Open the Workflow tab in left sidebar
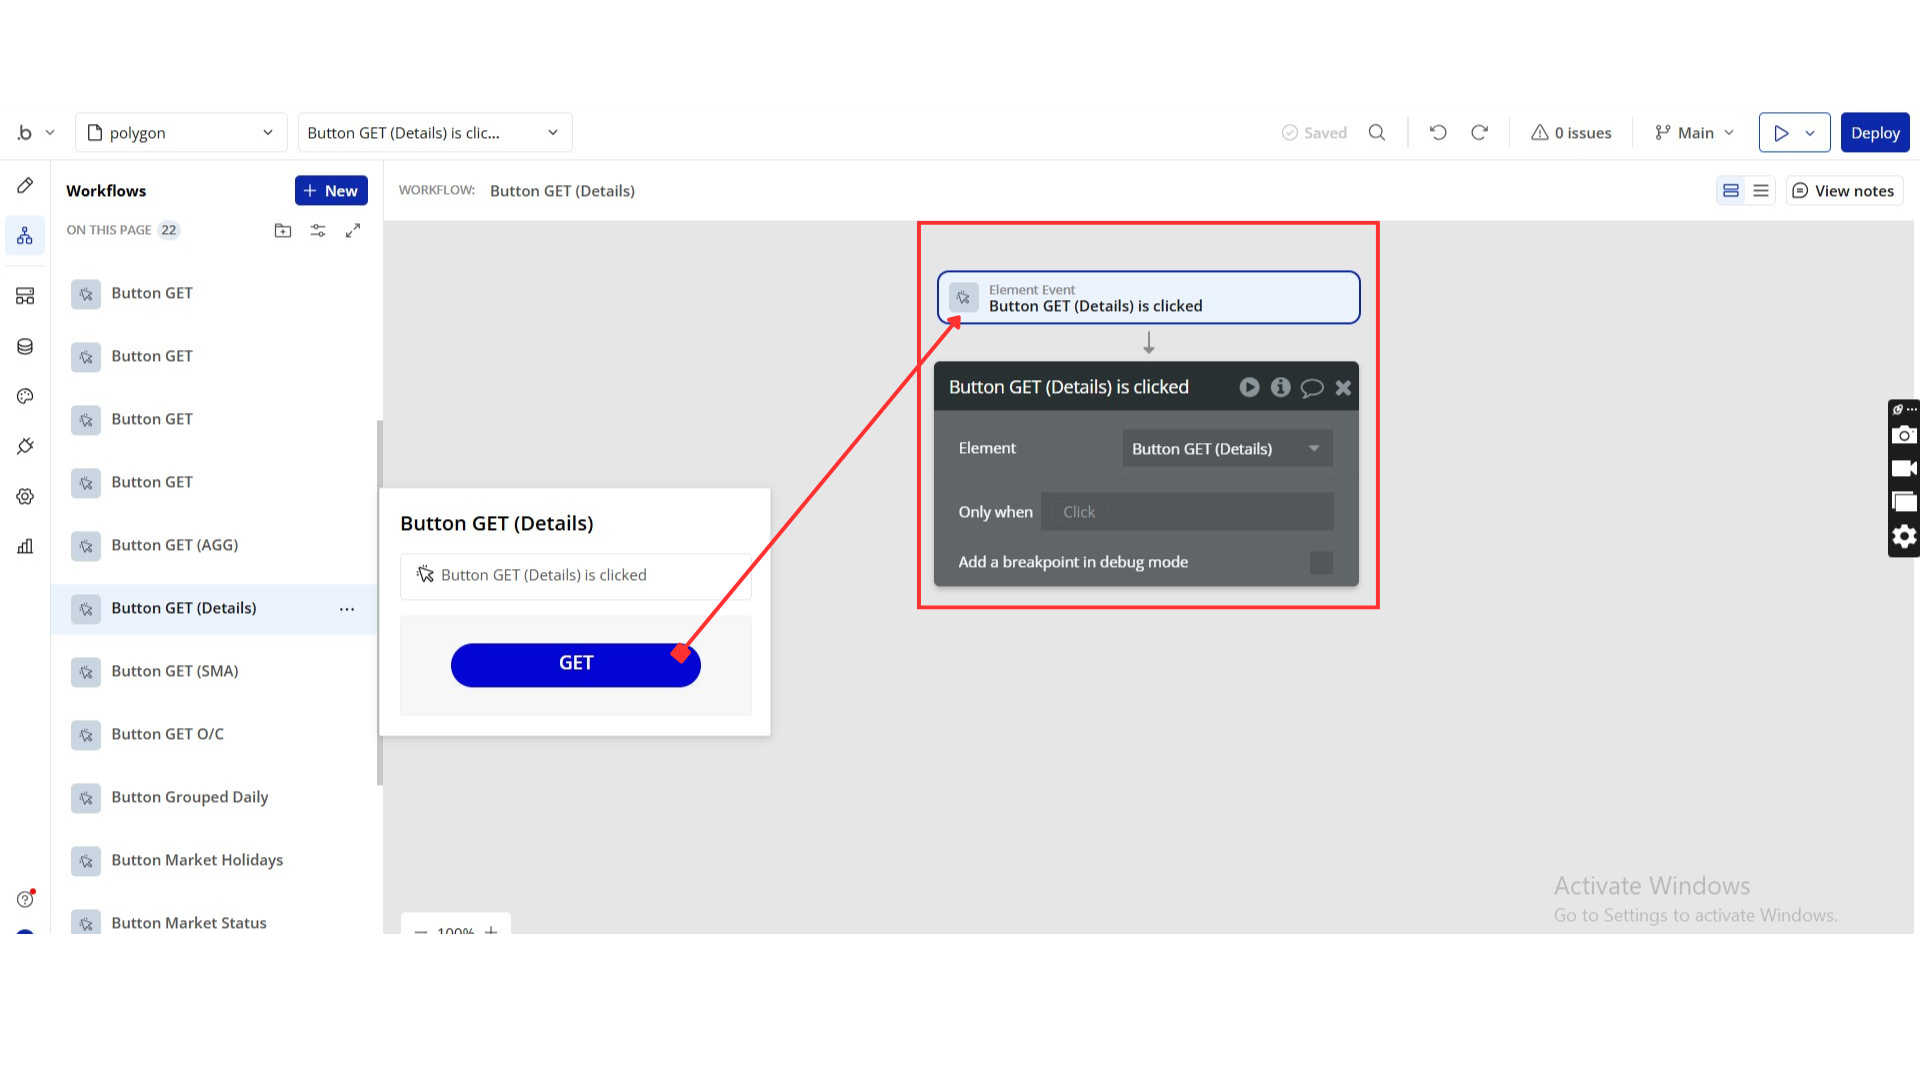 click(x=25, y=236)
